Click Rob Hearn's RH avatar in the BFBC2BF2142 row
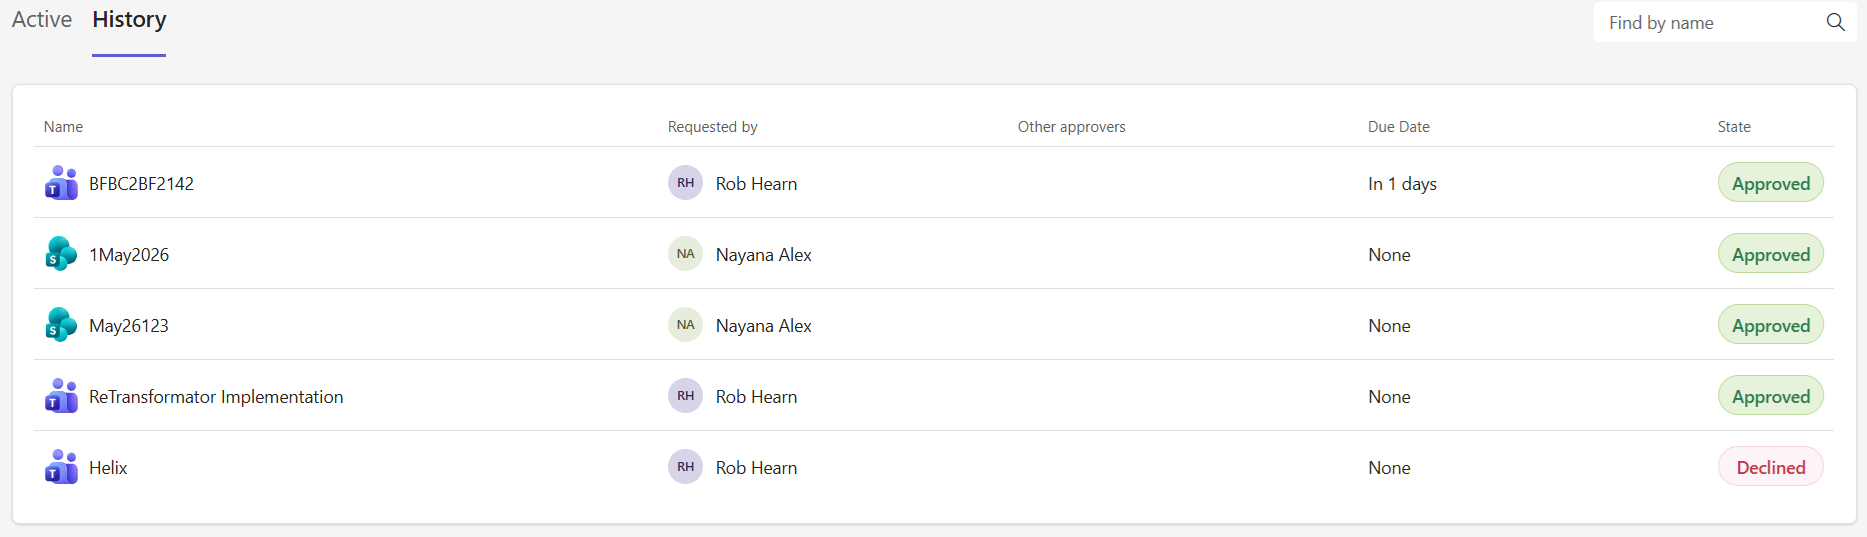The height and width of the screenshot is (537, 1867). tap(685, 183)
